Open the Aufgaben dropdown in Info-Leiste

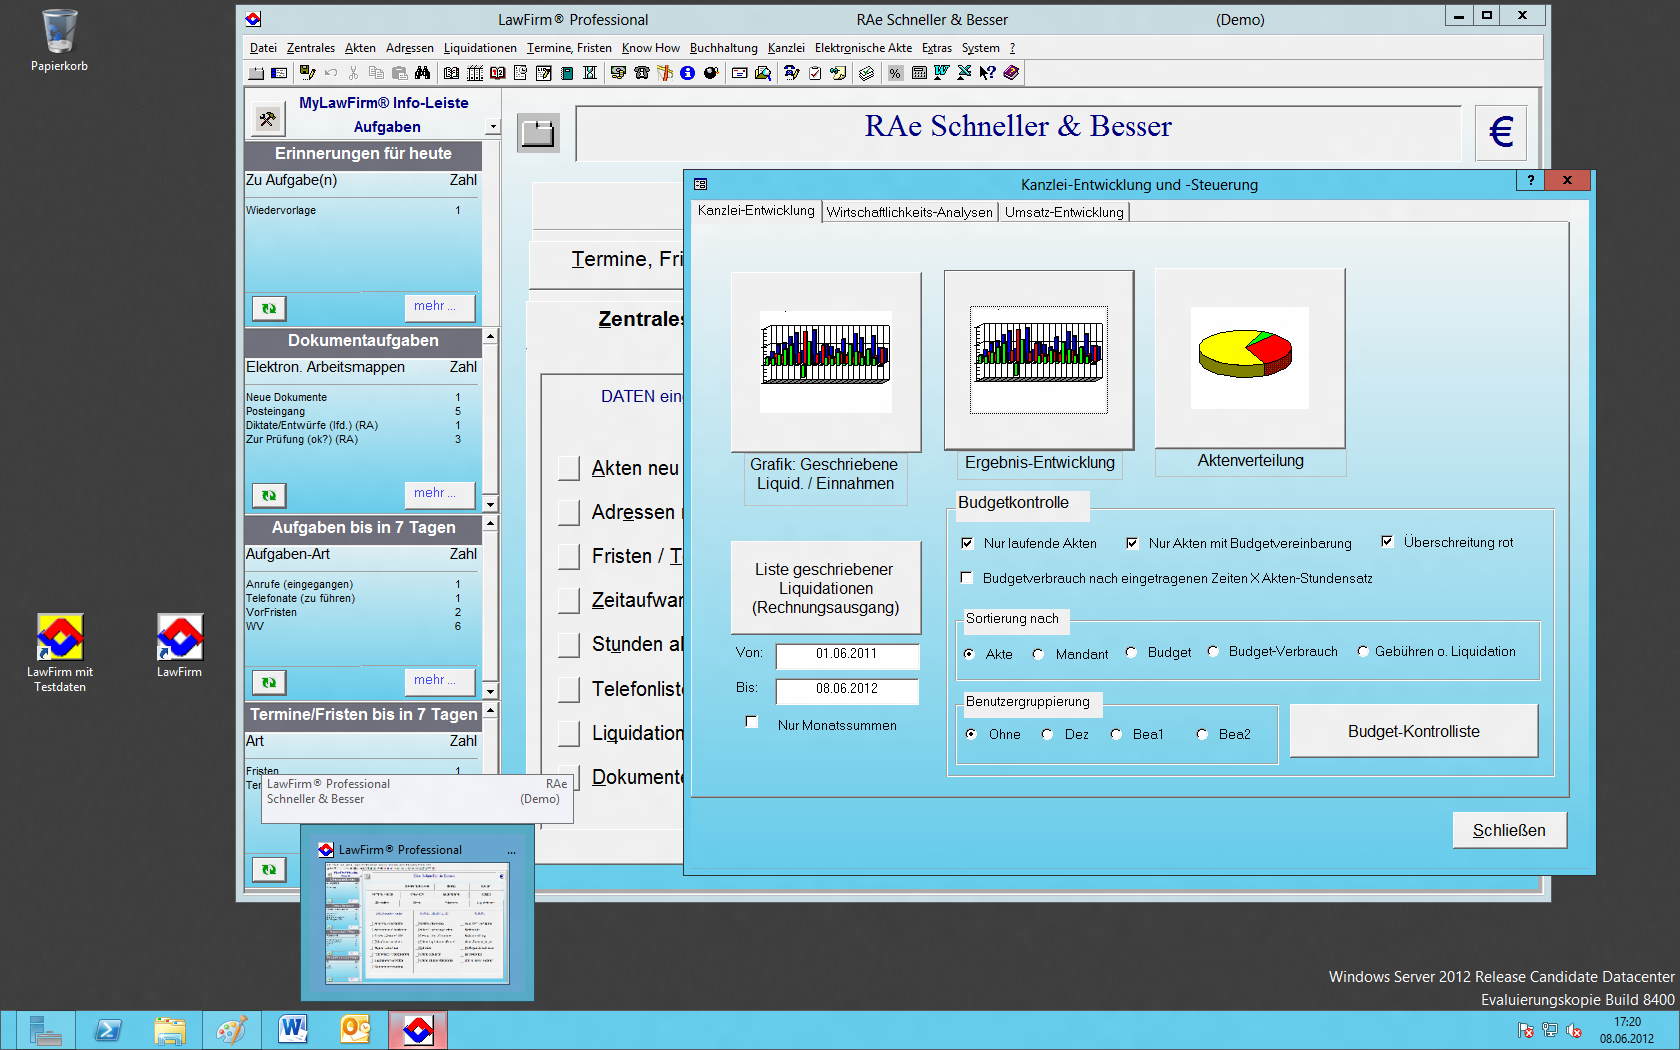(492, 127)
